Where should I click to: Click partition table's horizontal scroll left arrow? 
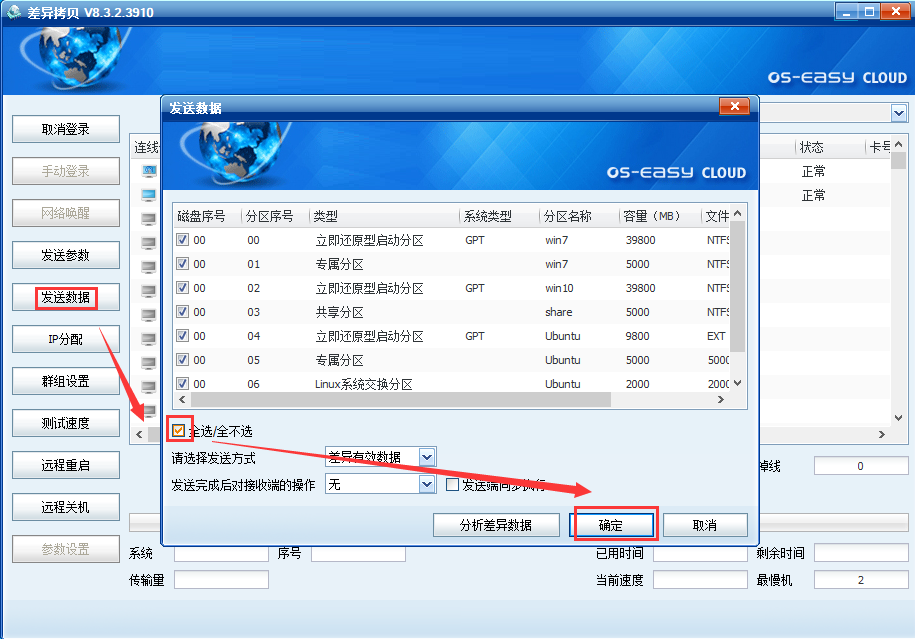pos(184,400)
